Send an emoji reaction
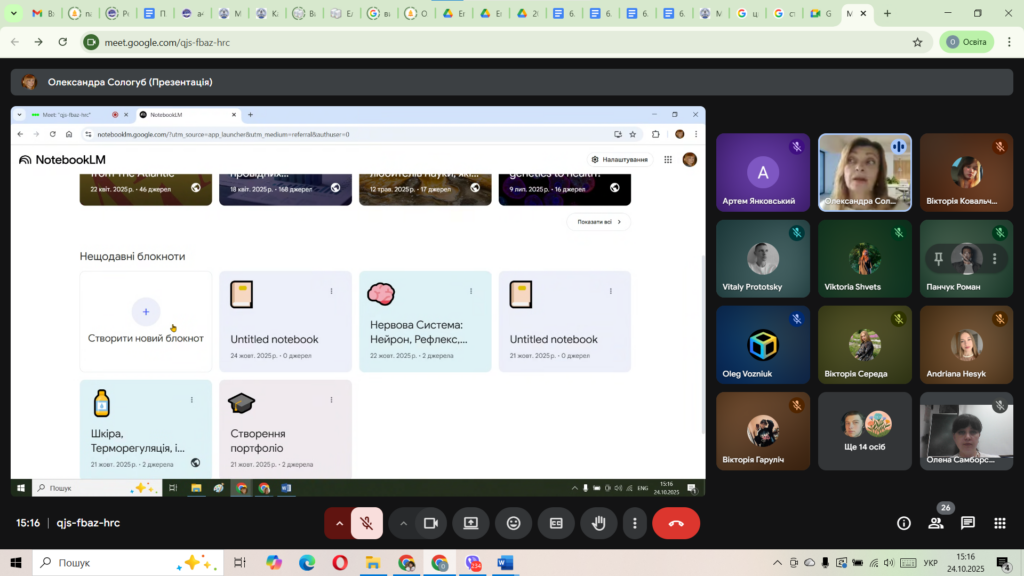The image size is (1024, 576). pos(513,523)
